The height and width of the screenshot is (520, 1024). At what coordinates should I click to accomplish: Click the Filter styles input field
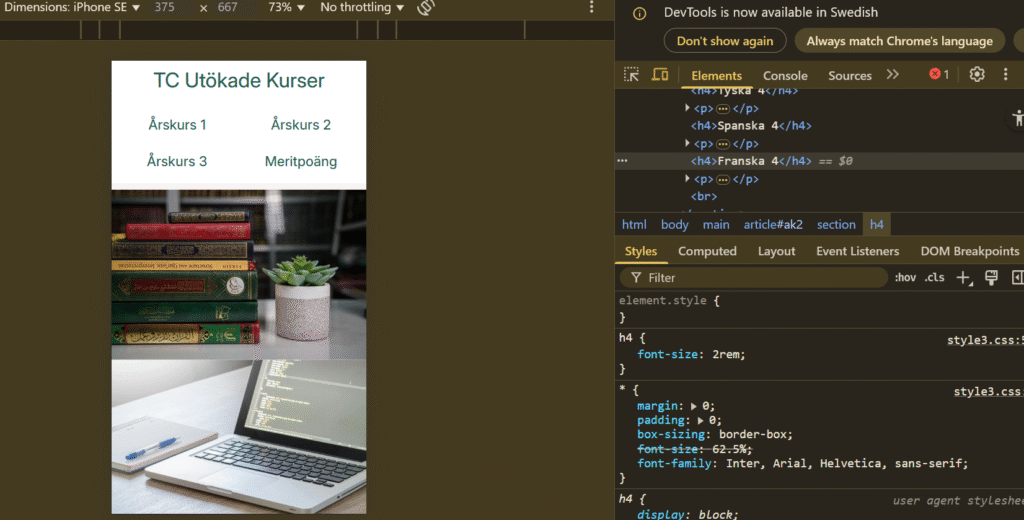(x=753, y=278)
